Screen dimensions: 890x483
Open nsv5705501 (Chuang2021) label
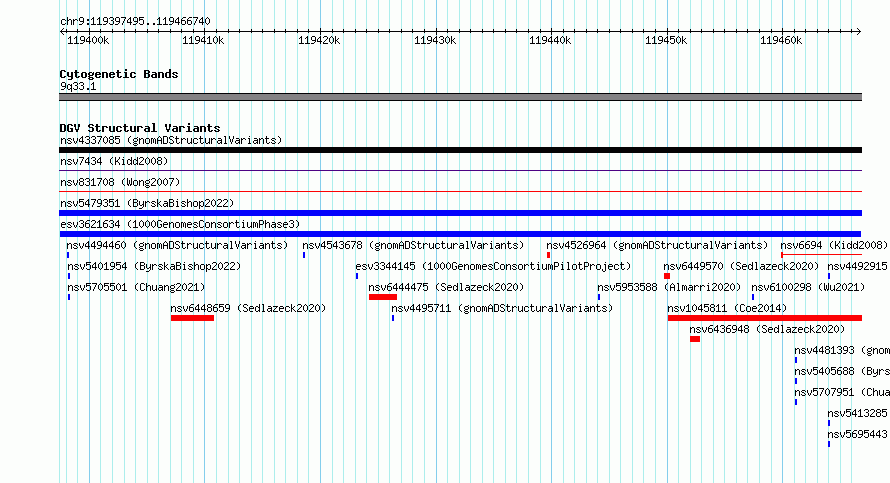tap(136, 287)
